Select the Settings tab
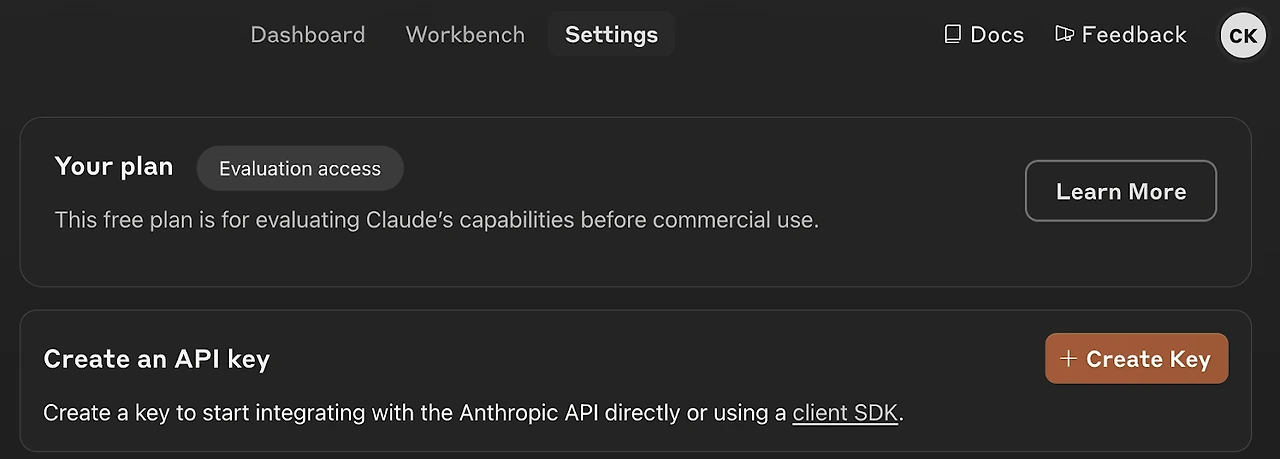This screenshot has height=459, width=1280. (x=611, y=35)
